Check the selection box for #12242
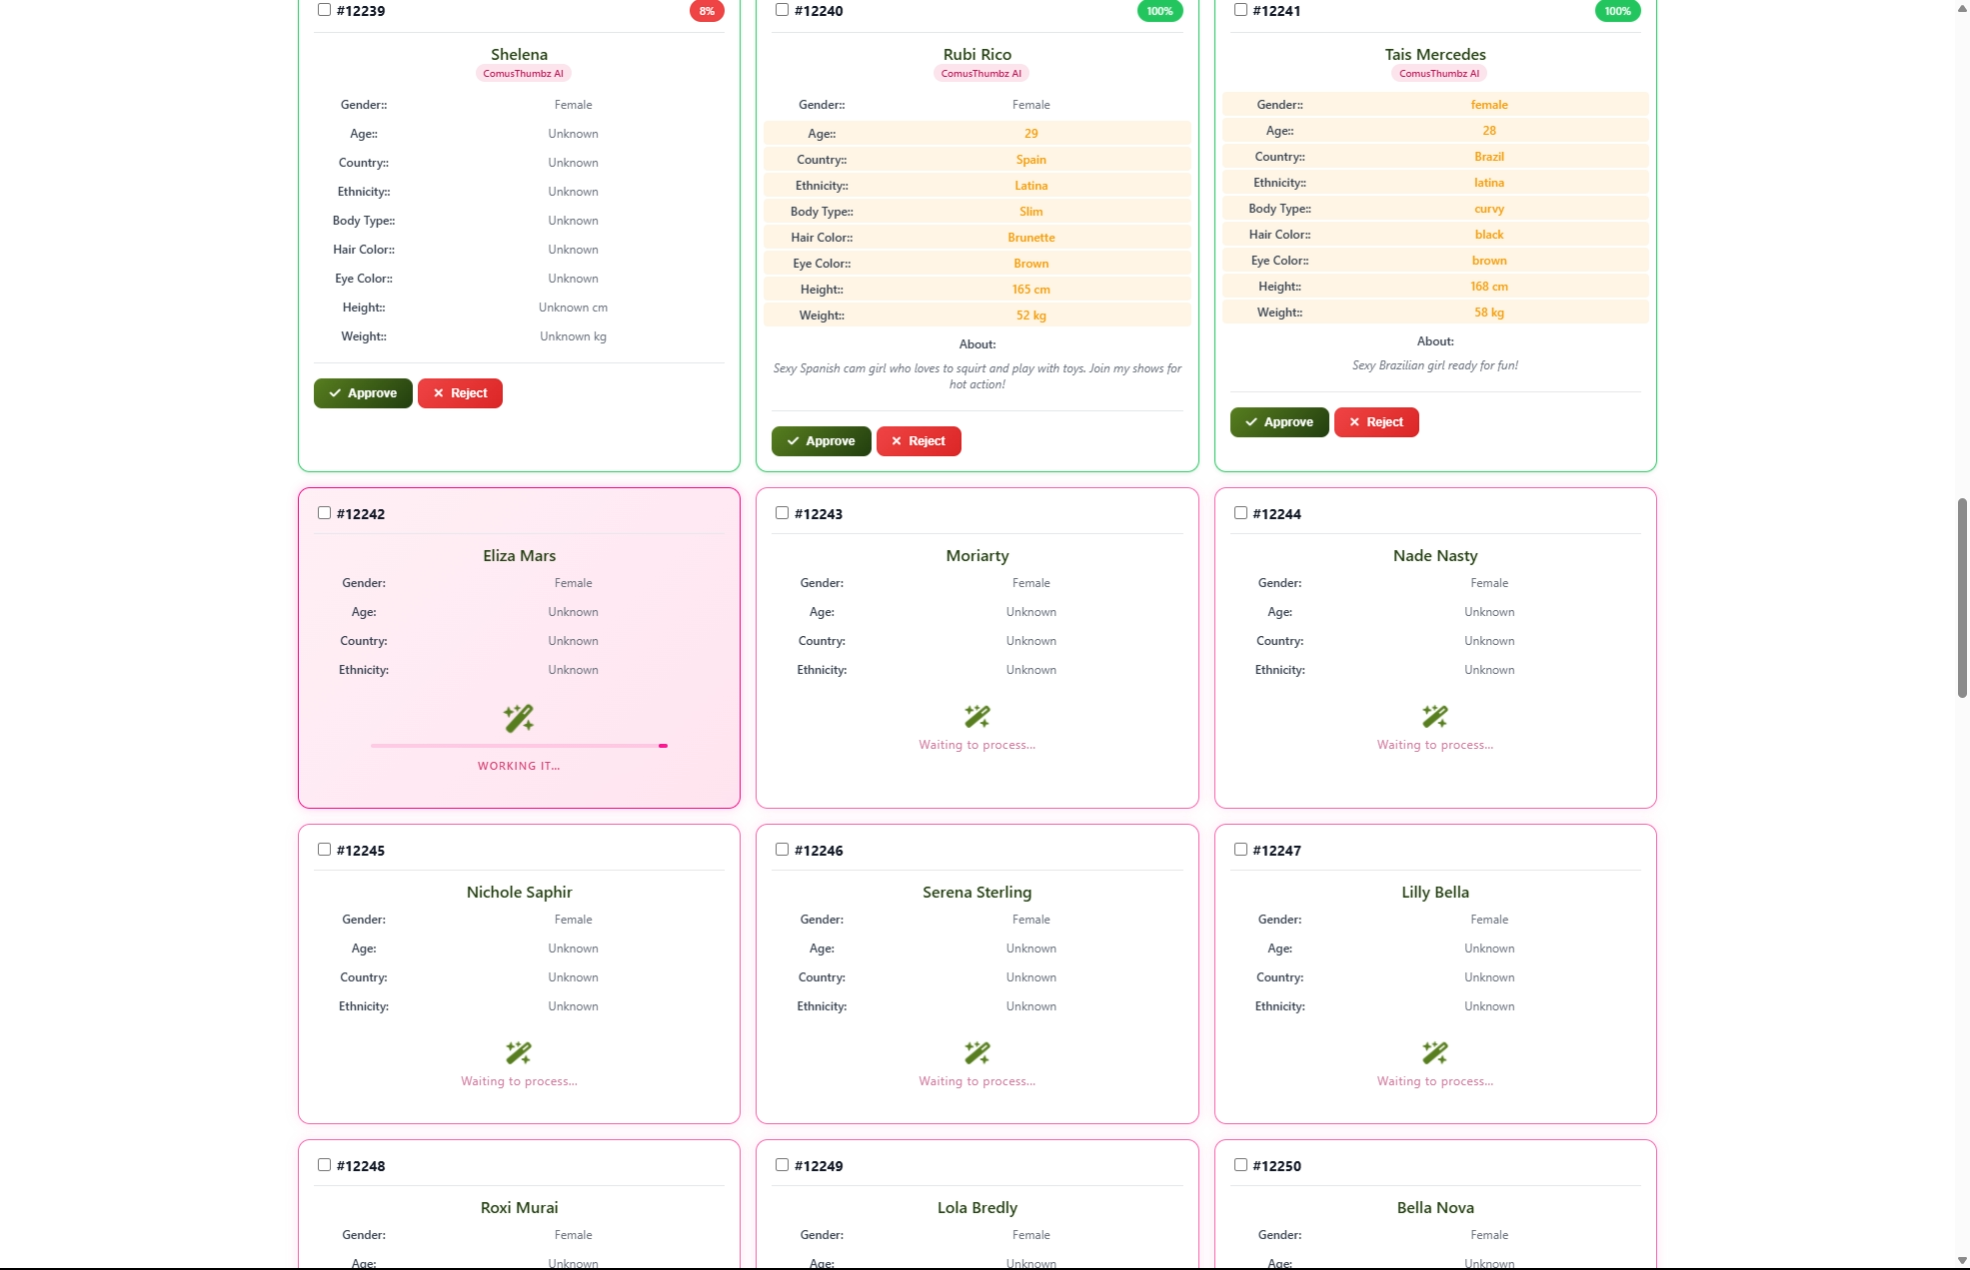 [323, 512]
